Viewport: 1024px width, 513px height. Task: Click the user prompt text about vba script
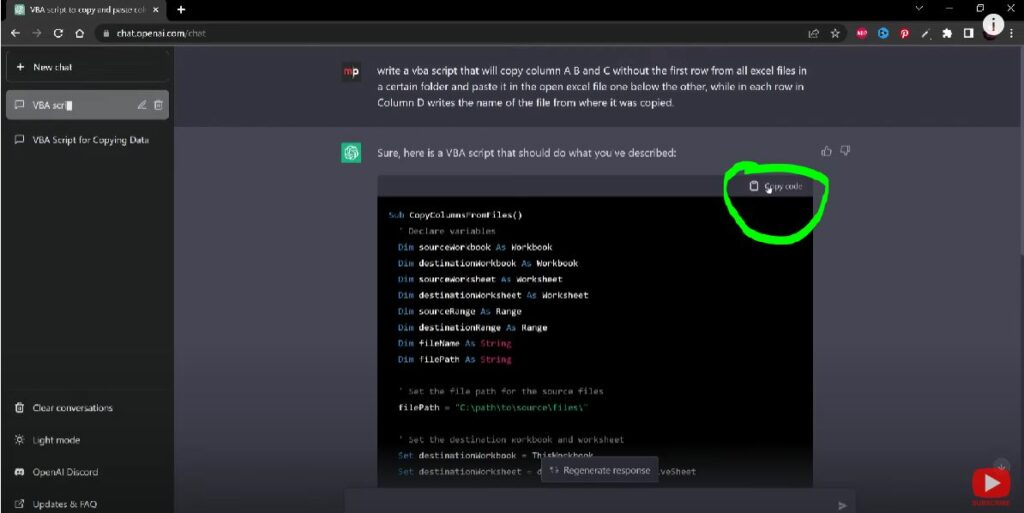(592, 87)
